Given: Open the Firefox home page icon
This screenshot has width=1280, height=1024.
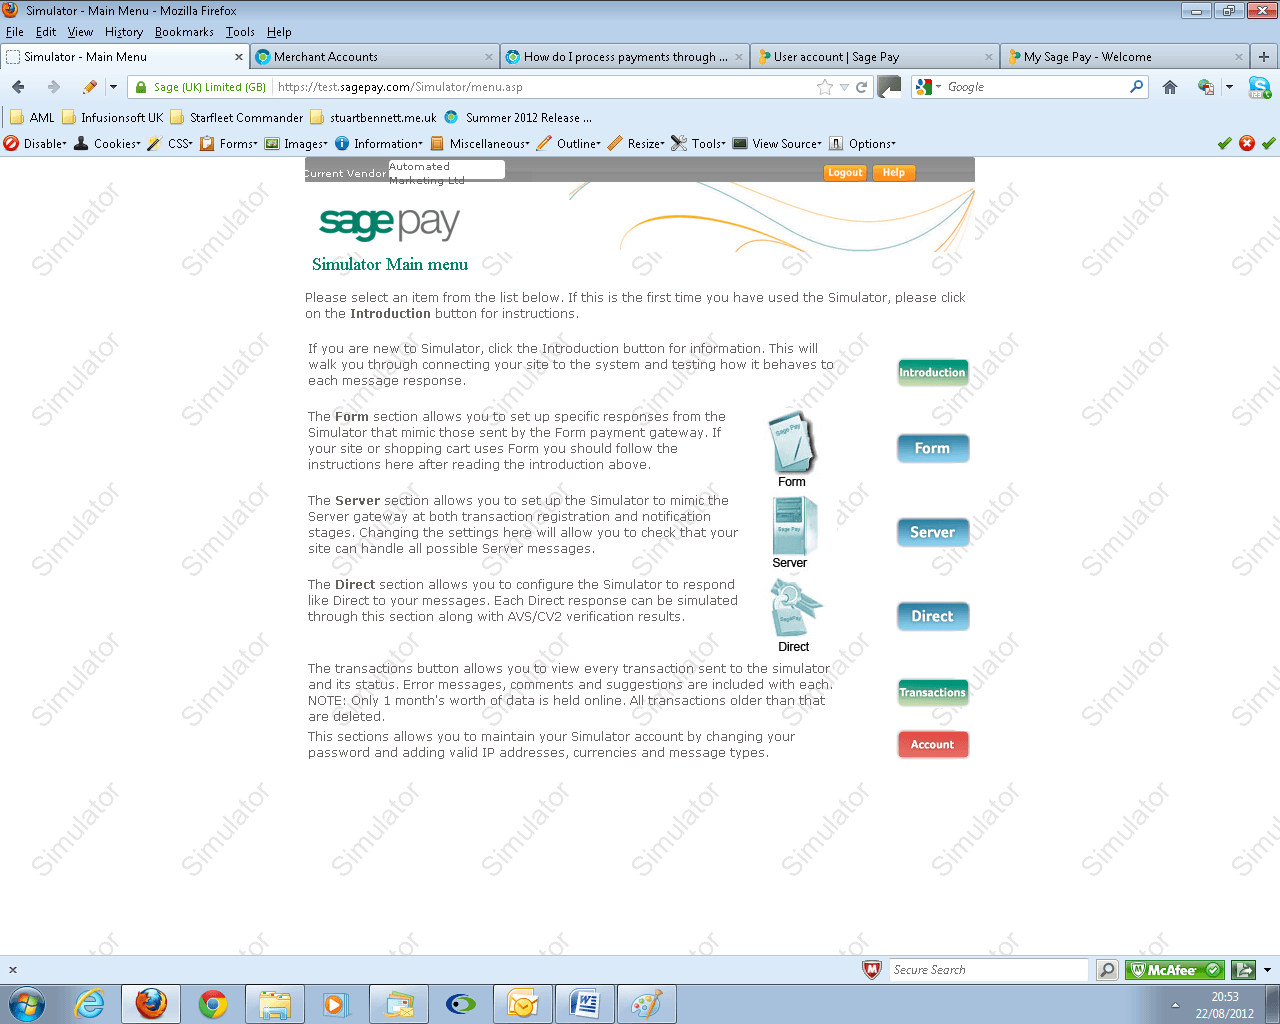Looking at the screenshot, I should point(1169,87).
